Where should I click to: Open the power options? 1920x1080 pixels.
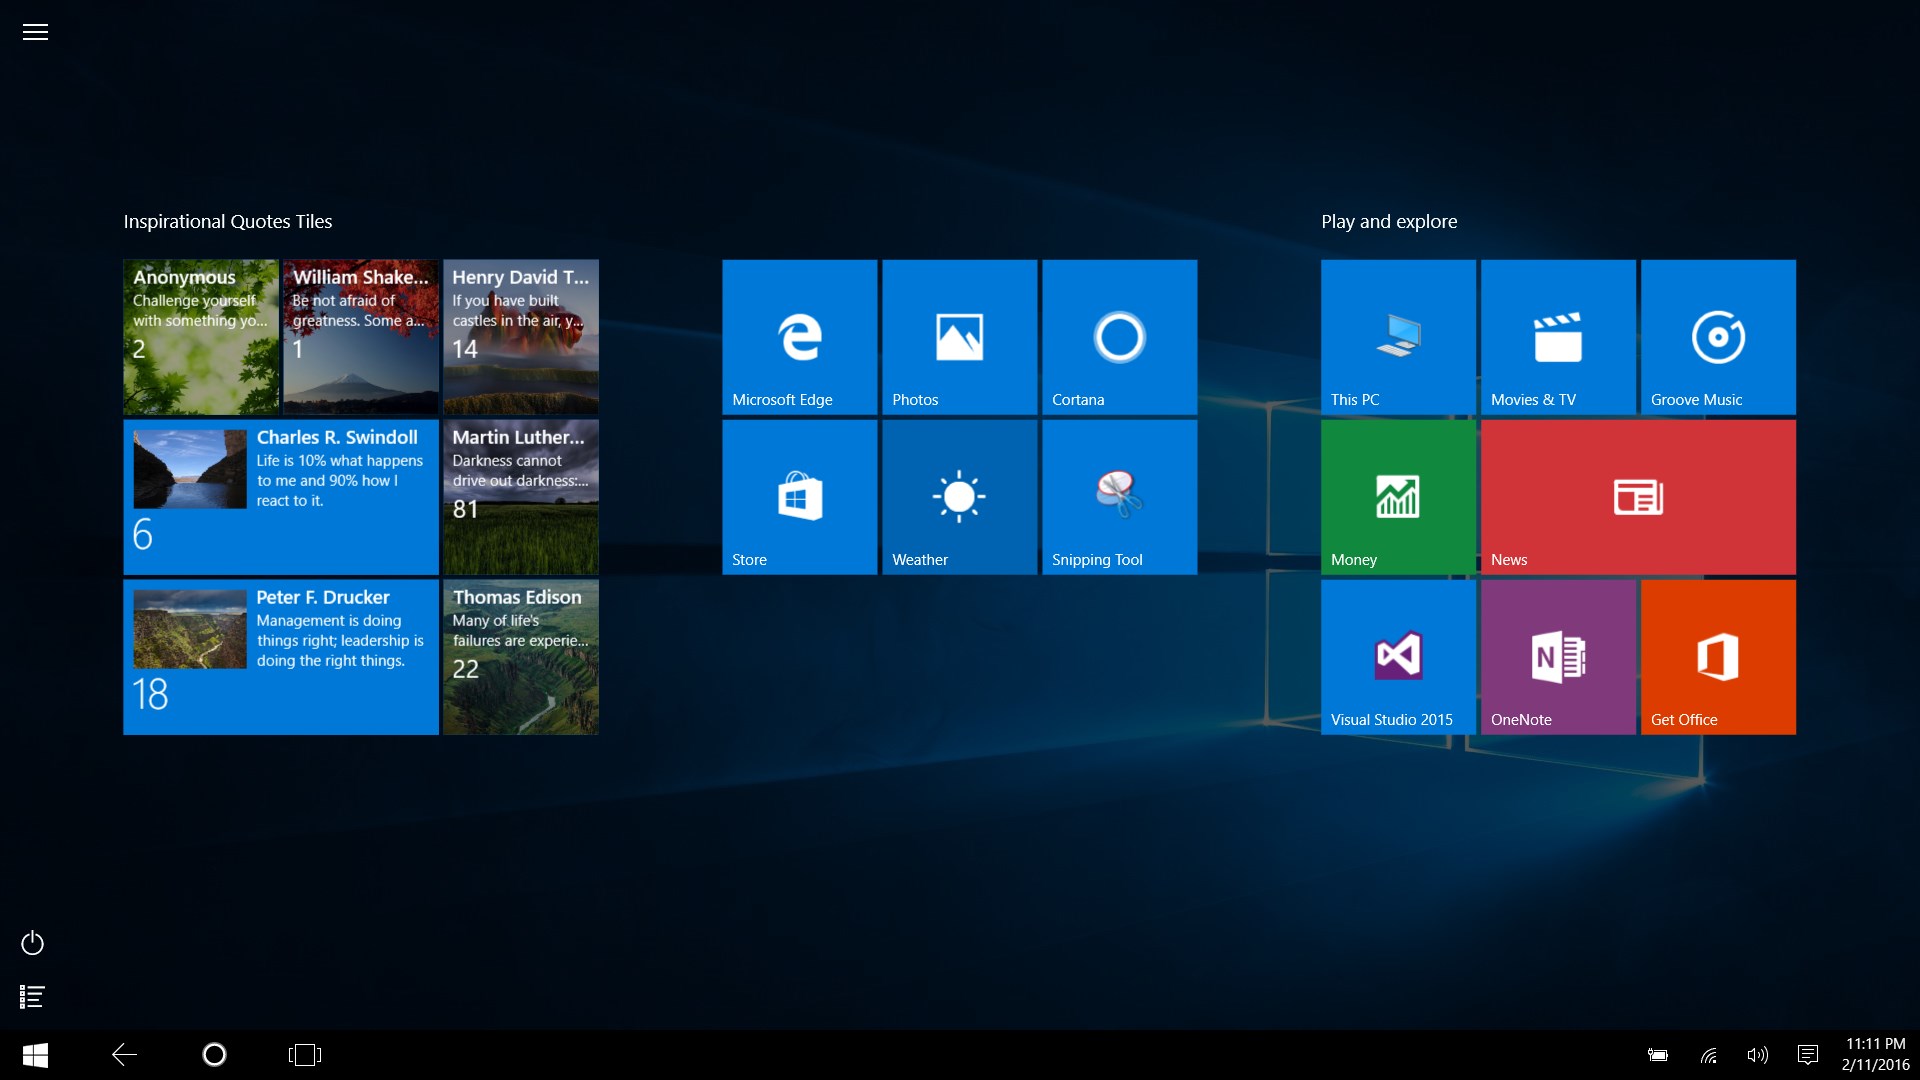pos(31,943)
